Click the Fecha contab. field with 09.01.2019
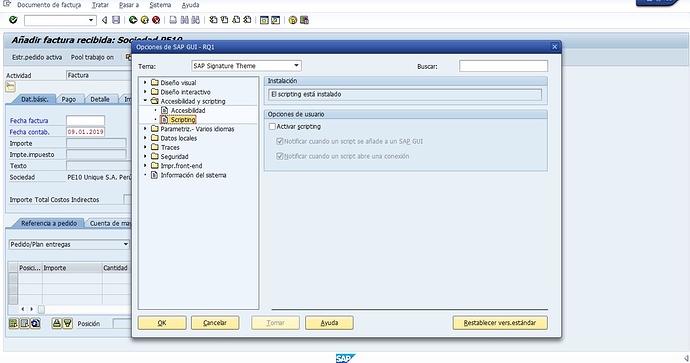 pos(85,132)
